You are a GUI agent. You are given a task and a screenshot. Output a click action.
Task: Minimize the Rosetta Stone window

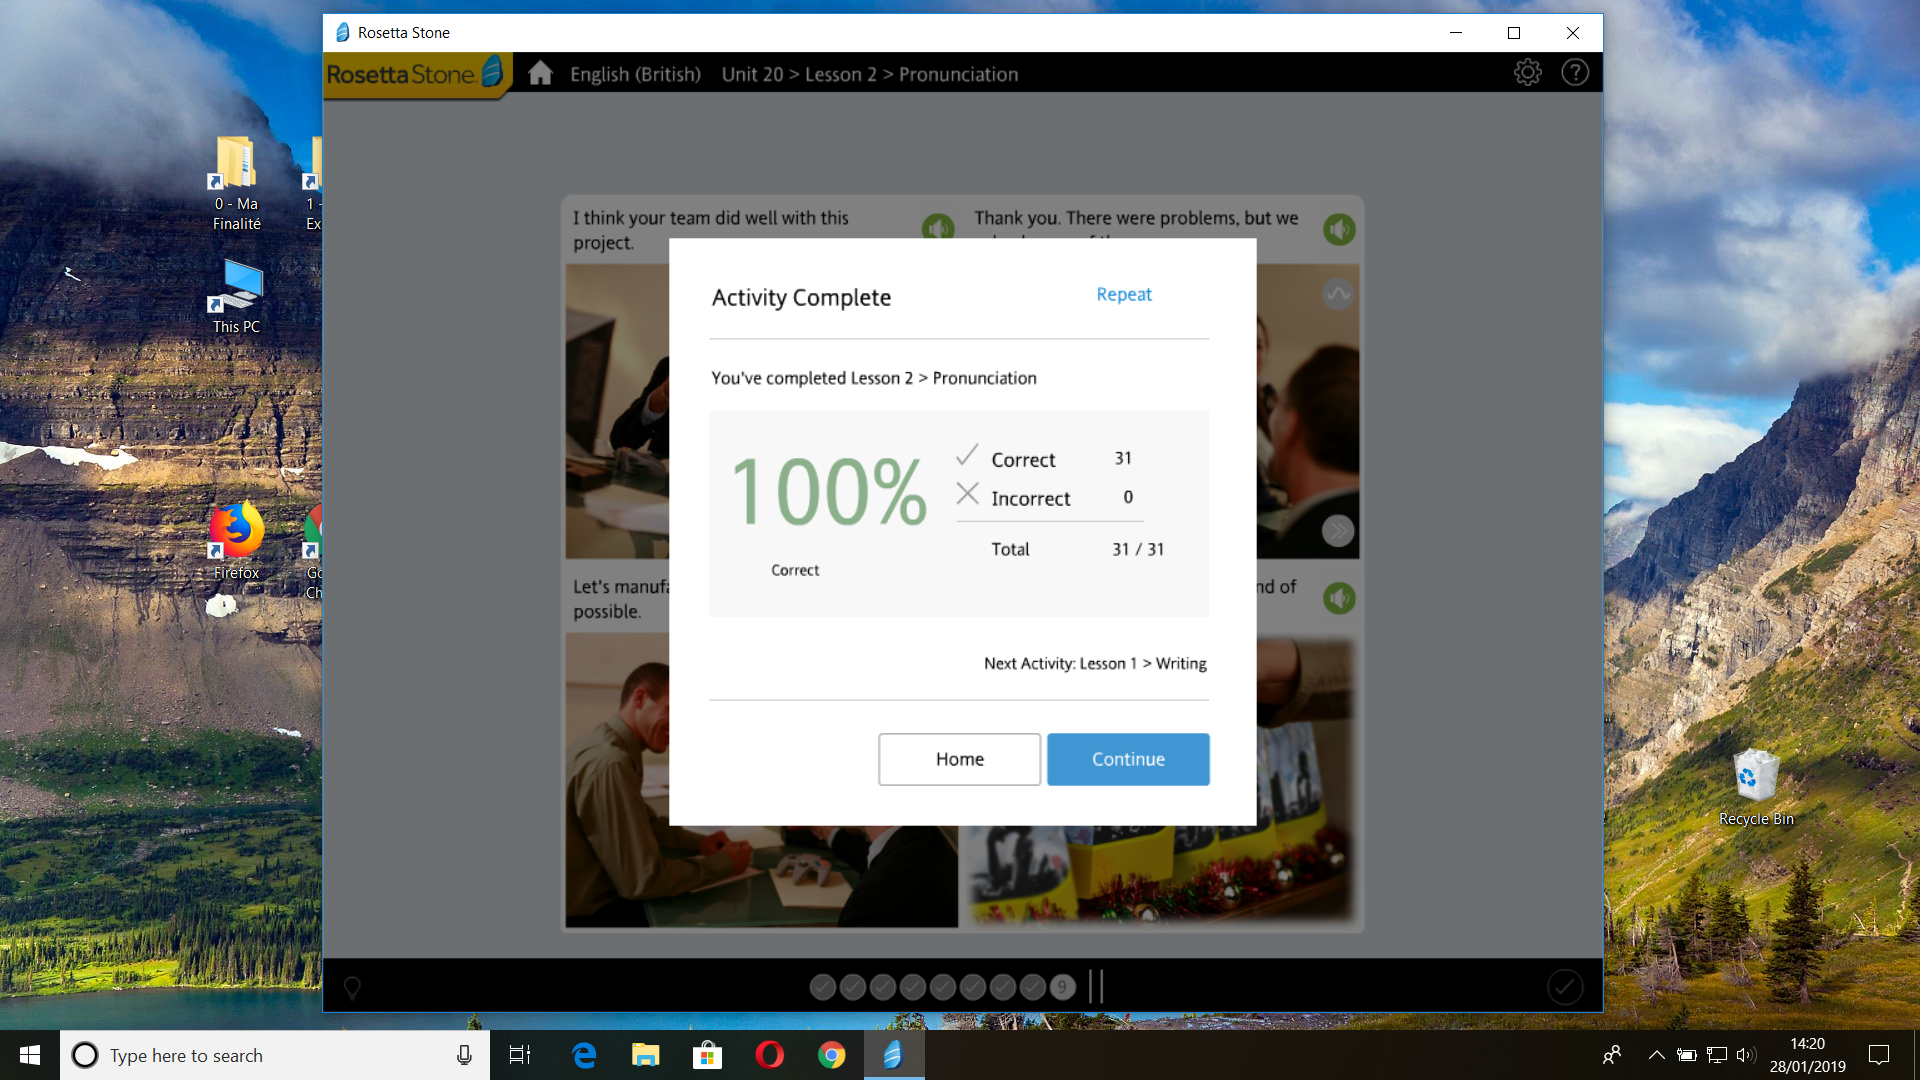(x=1456, y=33)
